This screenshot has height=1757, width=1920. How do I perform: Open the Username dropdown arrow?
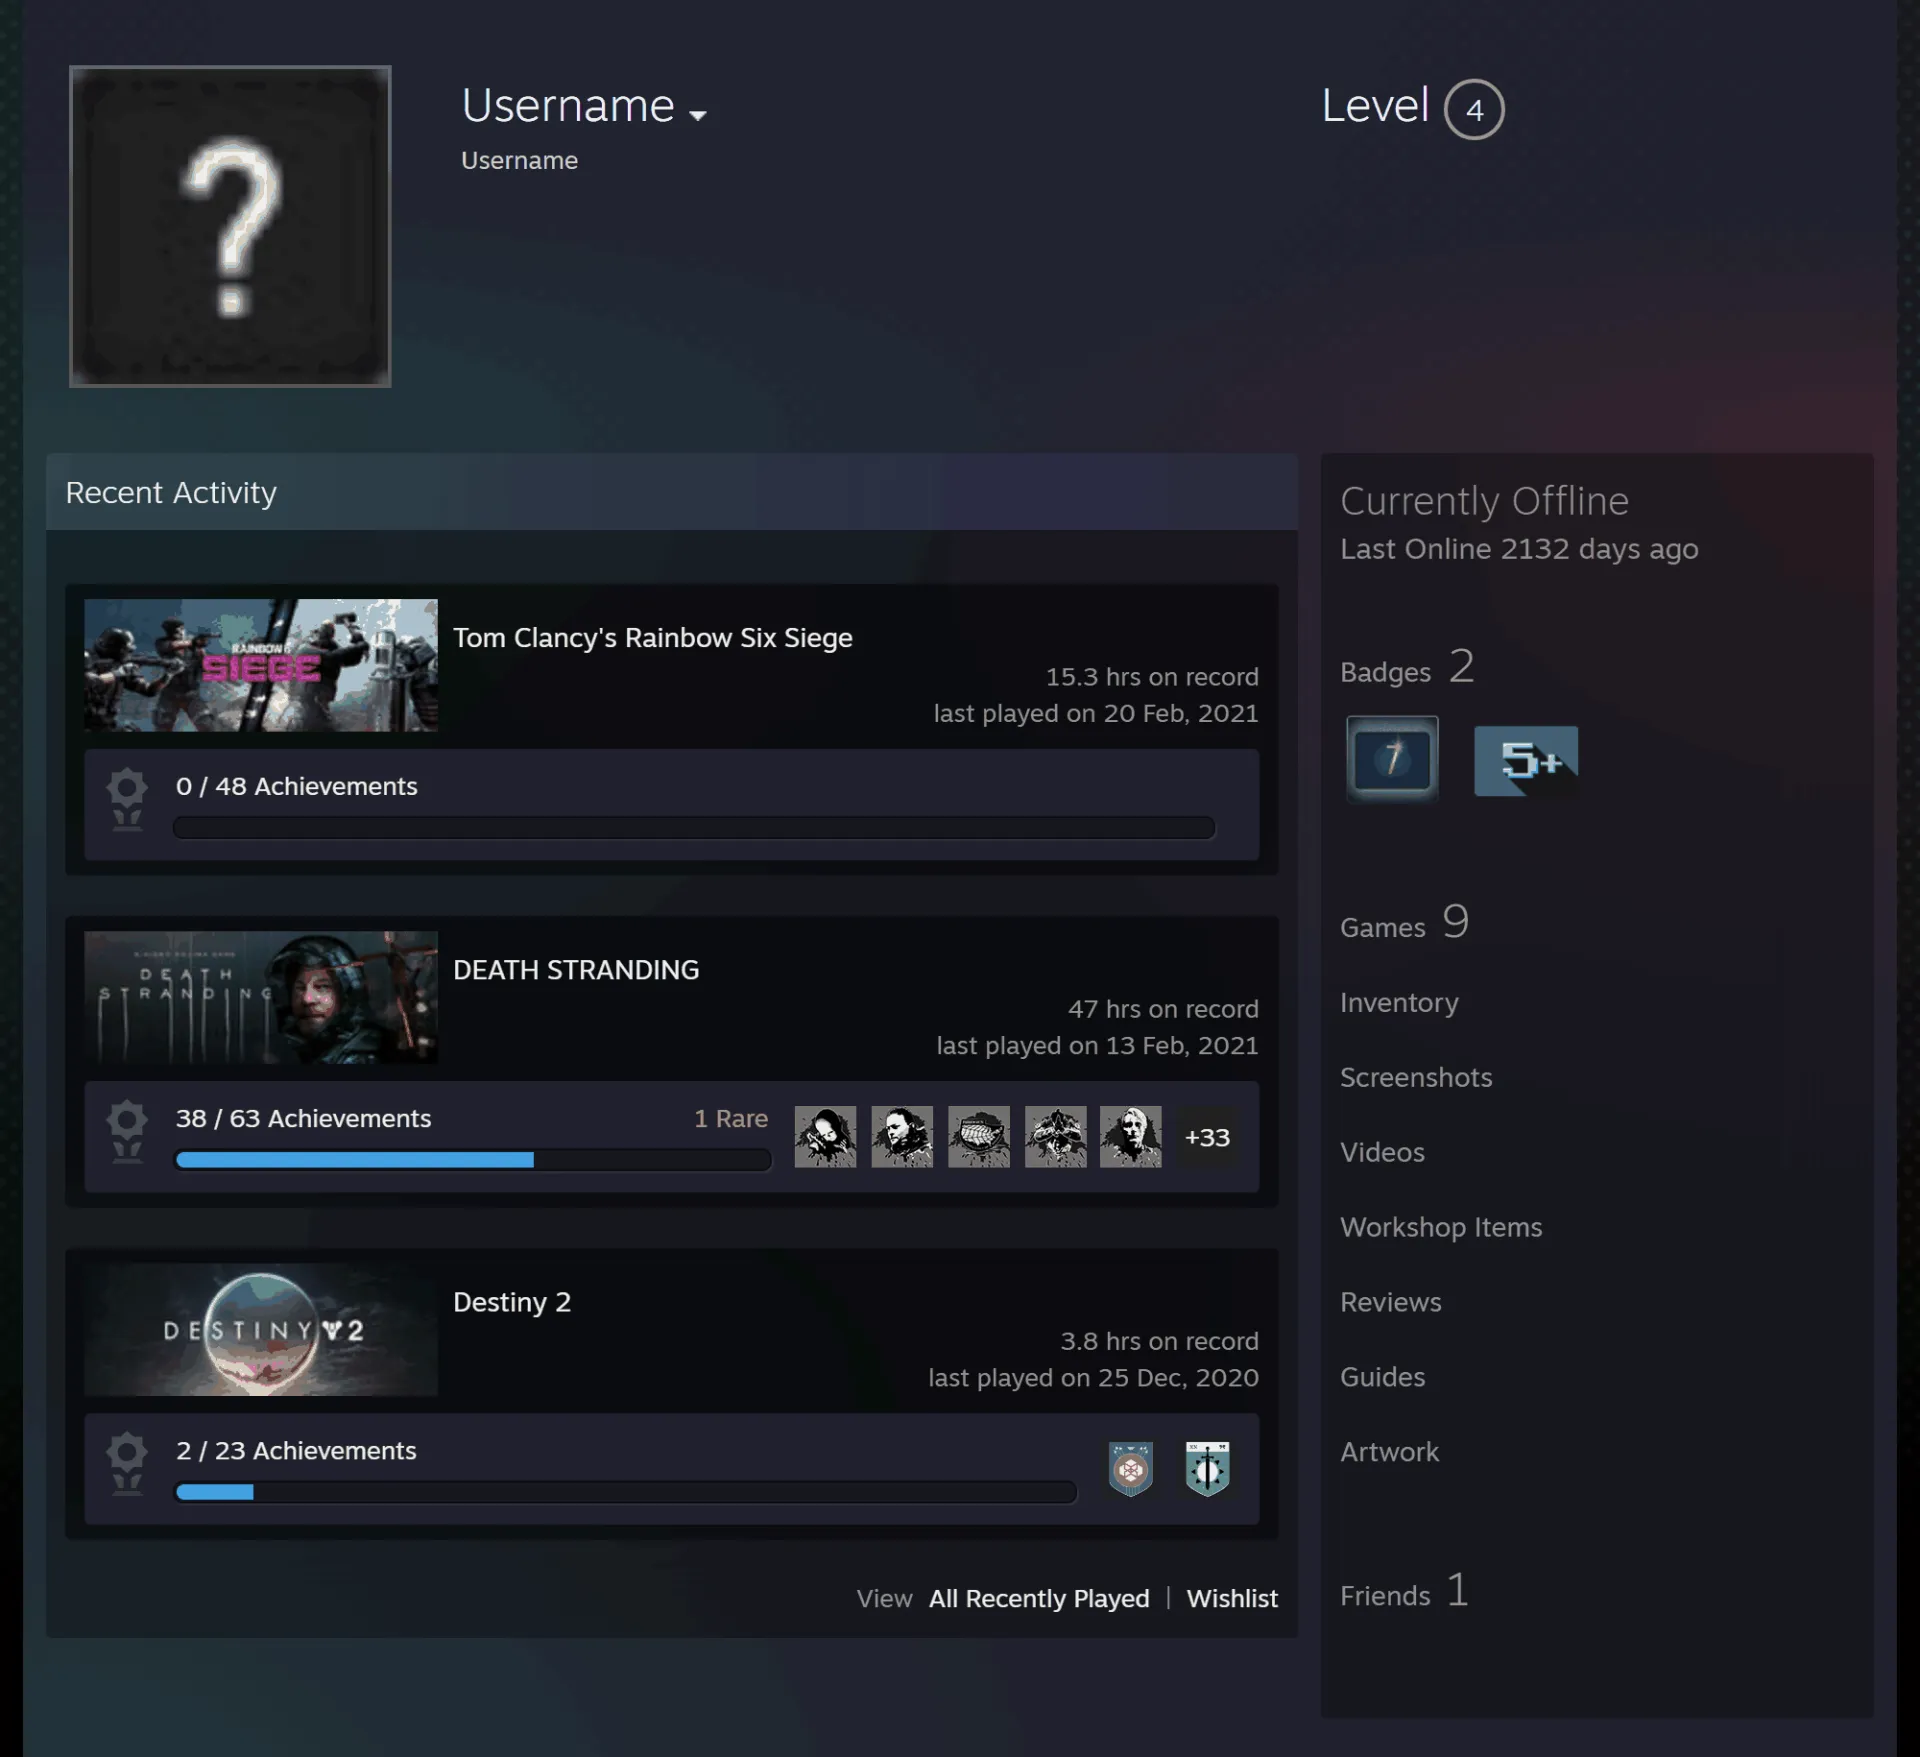click(698, 115)
